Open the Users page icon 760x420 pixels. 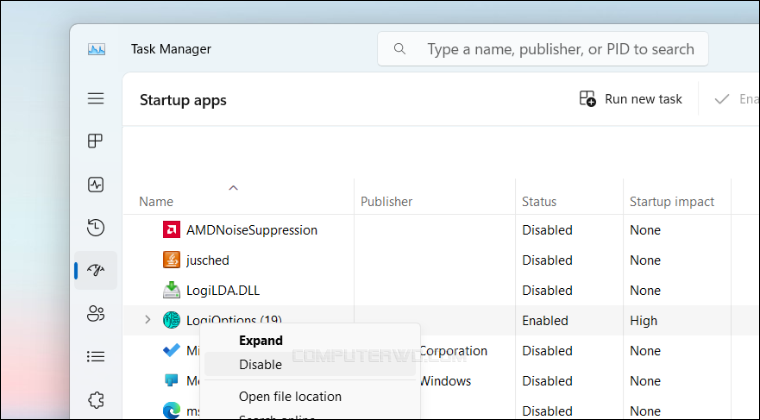pos(95,313)
